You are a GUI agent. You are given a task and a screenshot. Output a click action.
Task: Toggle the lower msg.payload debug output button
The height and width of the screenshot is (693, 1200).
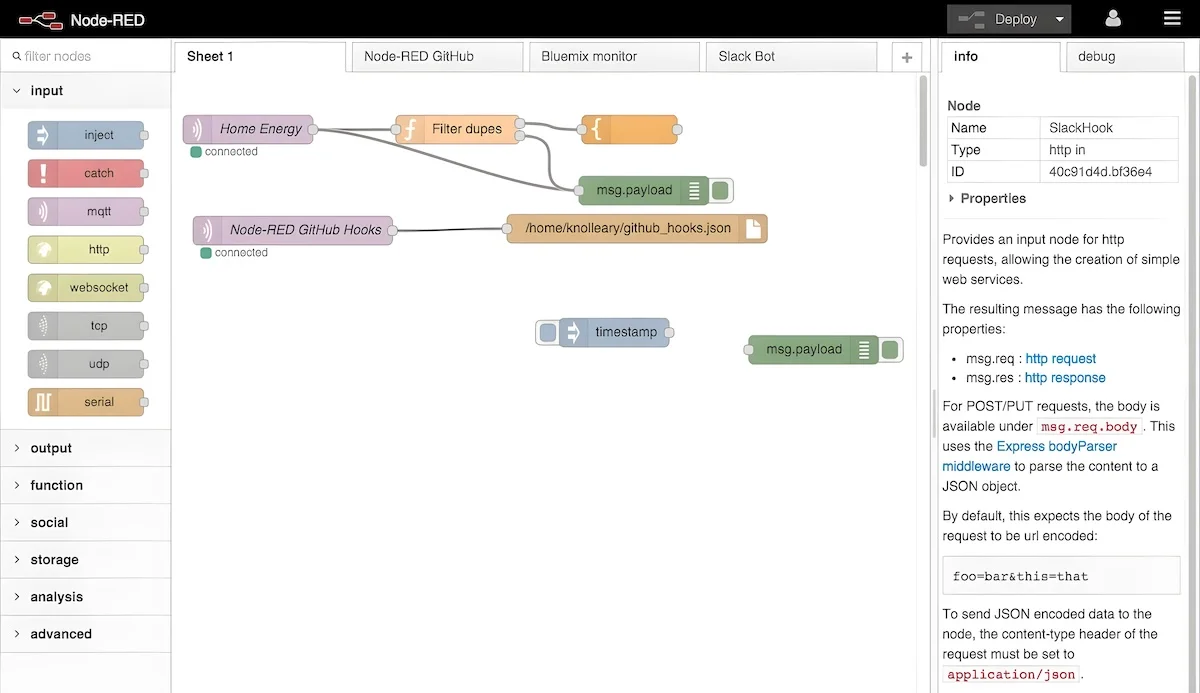pyautogui.click(x=890, y=350)
